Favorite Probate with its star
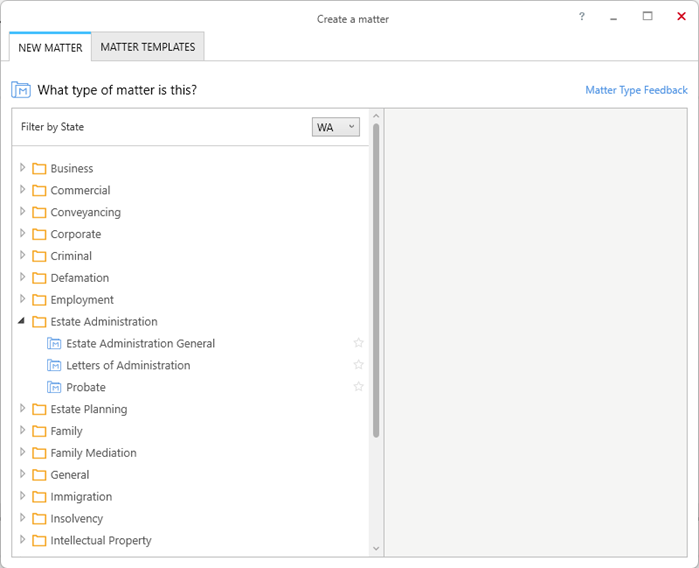Screen dimensions: 699x568 [358, 387]
